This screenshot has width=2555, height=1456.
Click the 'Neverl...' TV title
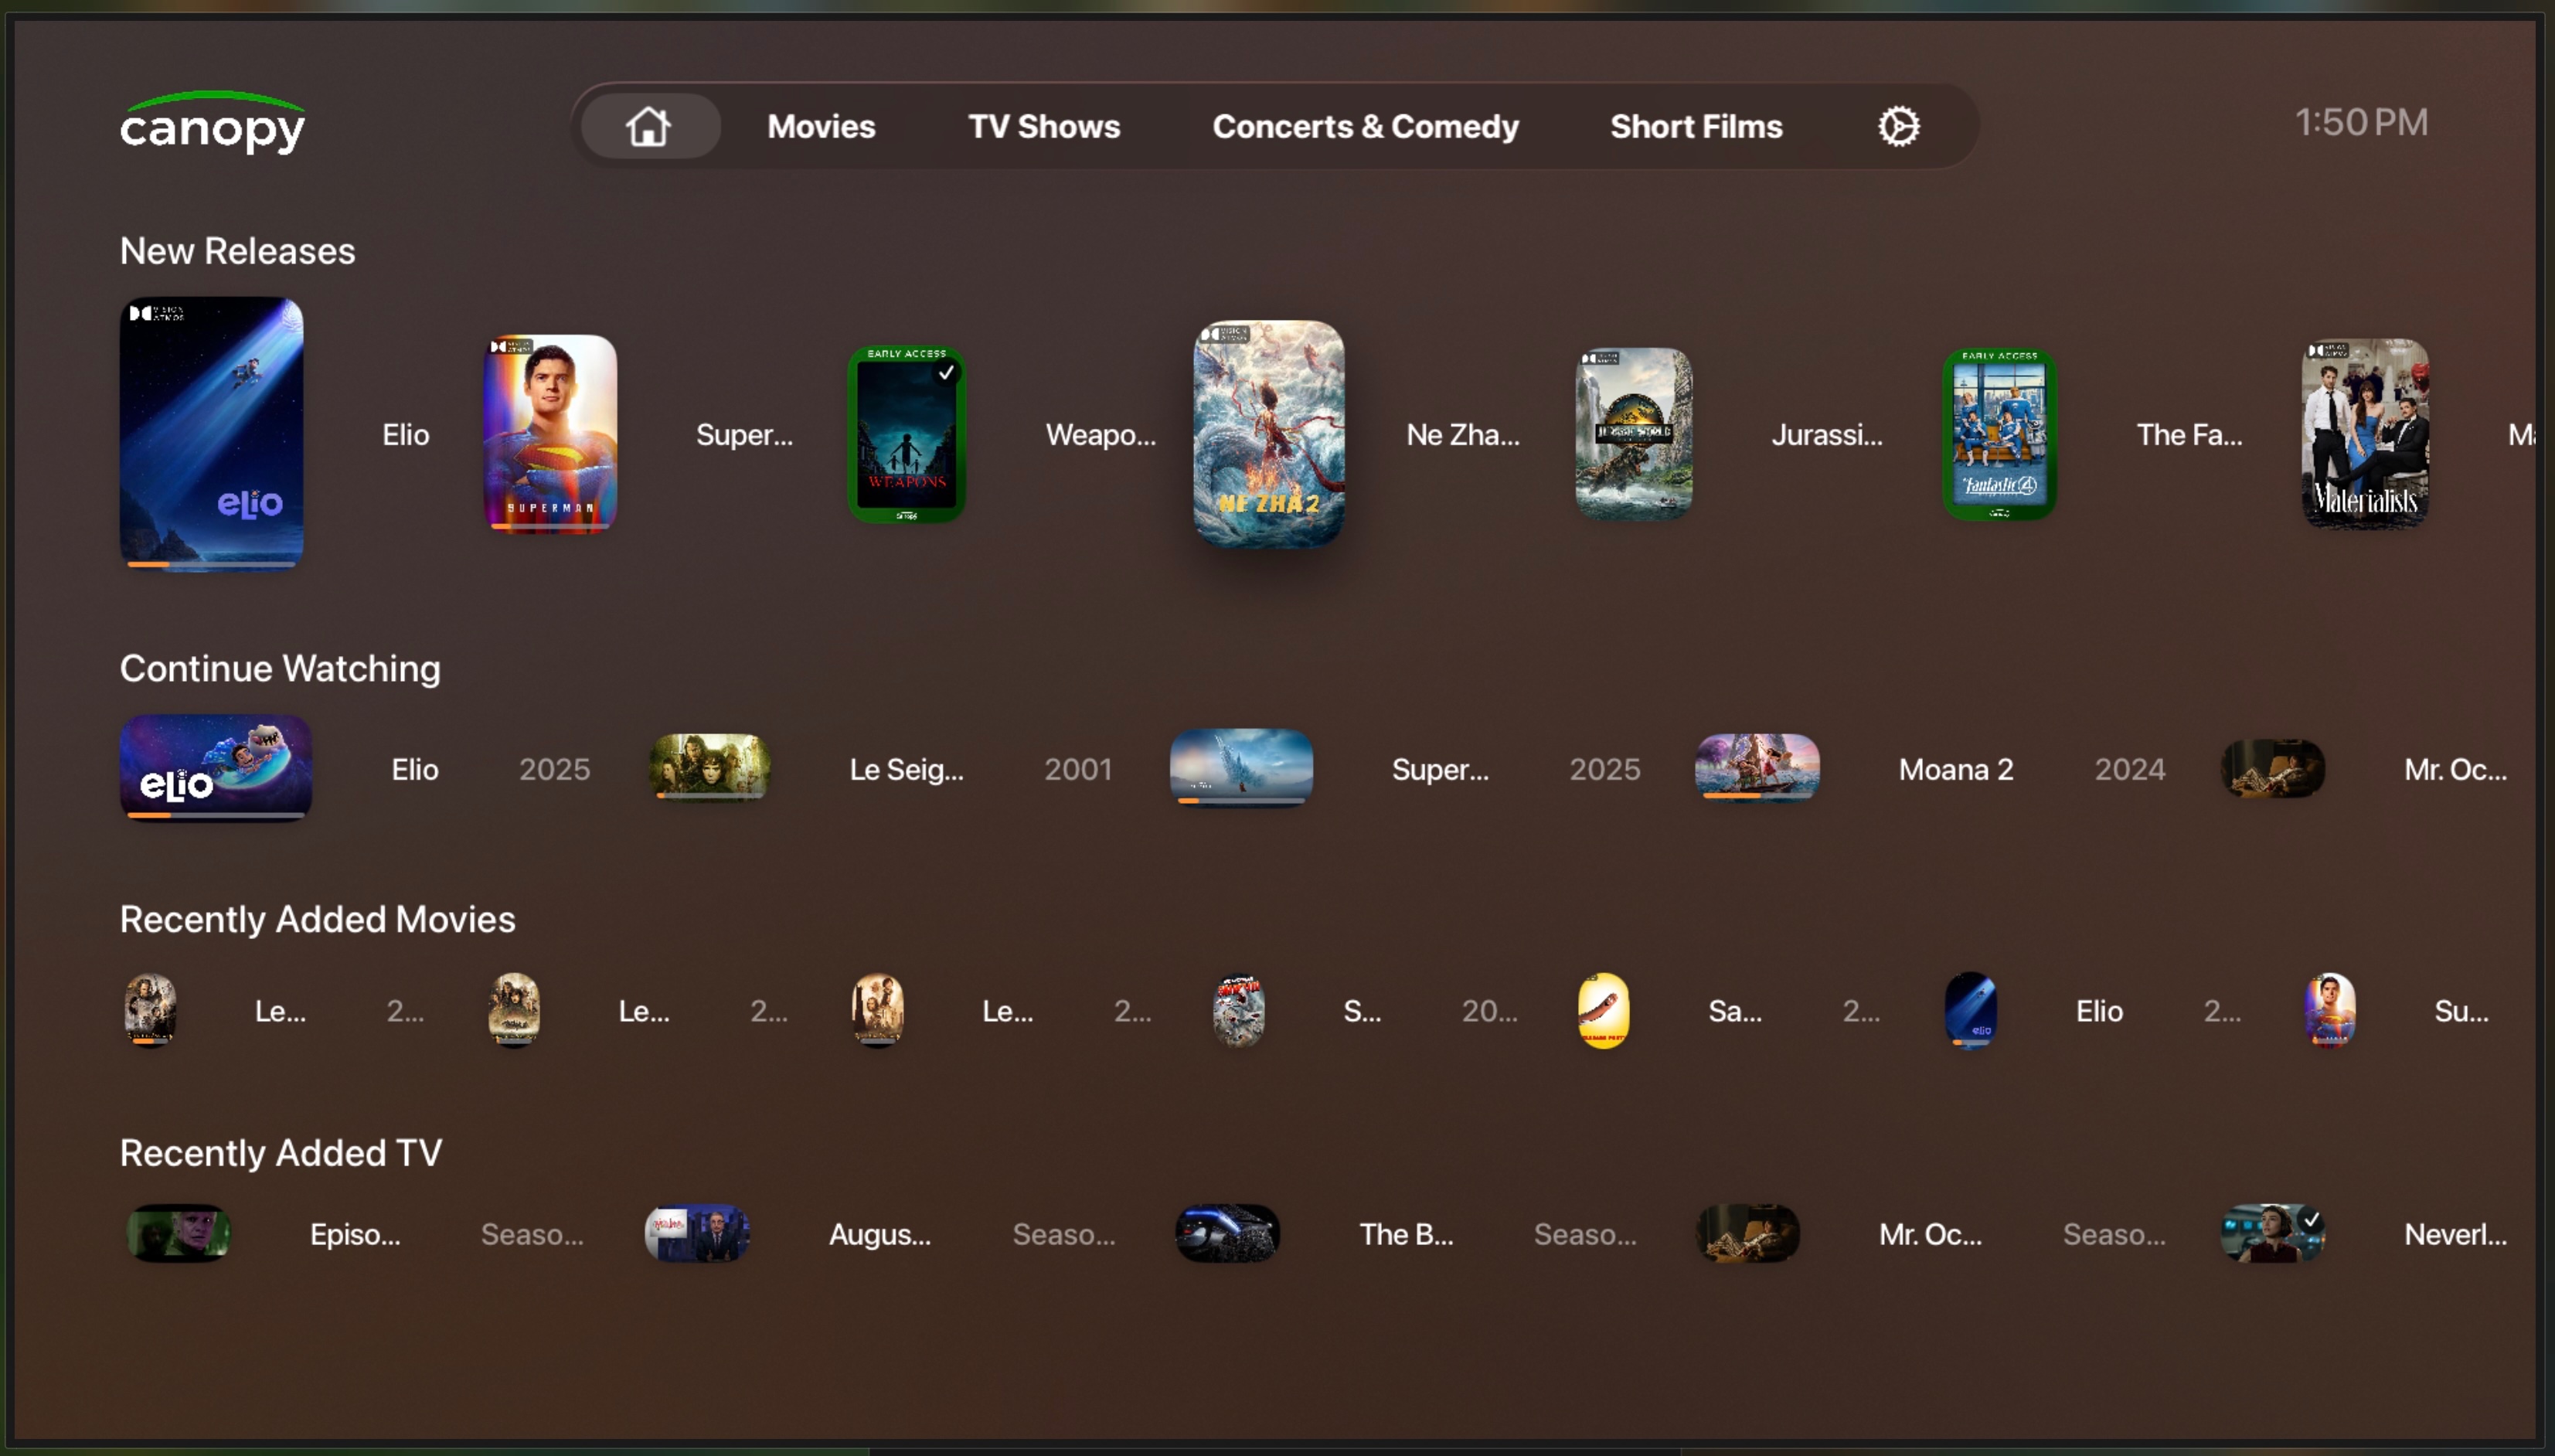click(2455, 1234)
